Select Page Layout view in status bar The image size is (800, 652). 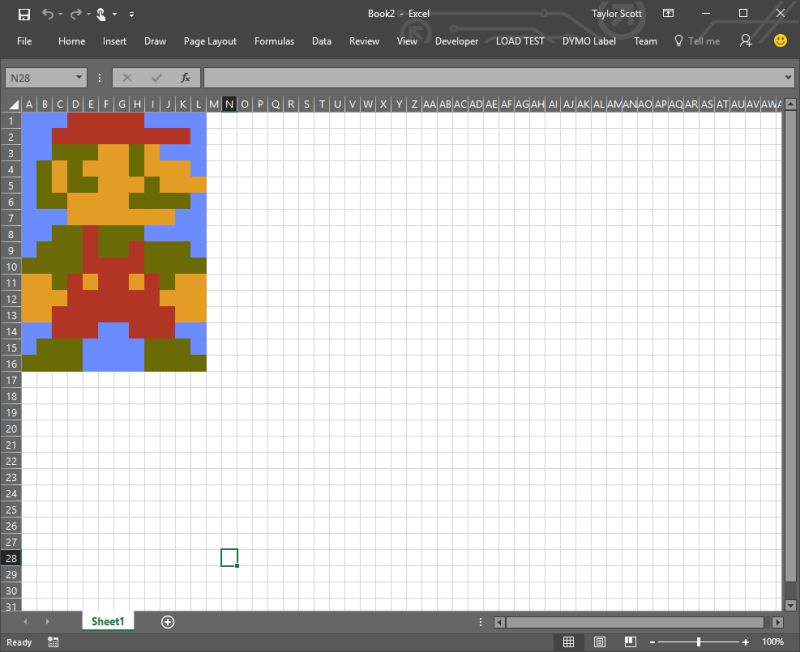(598, 641)
